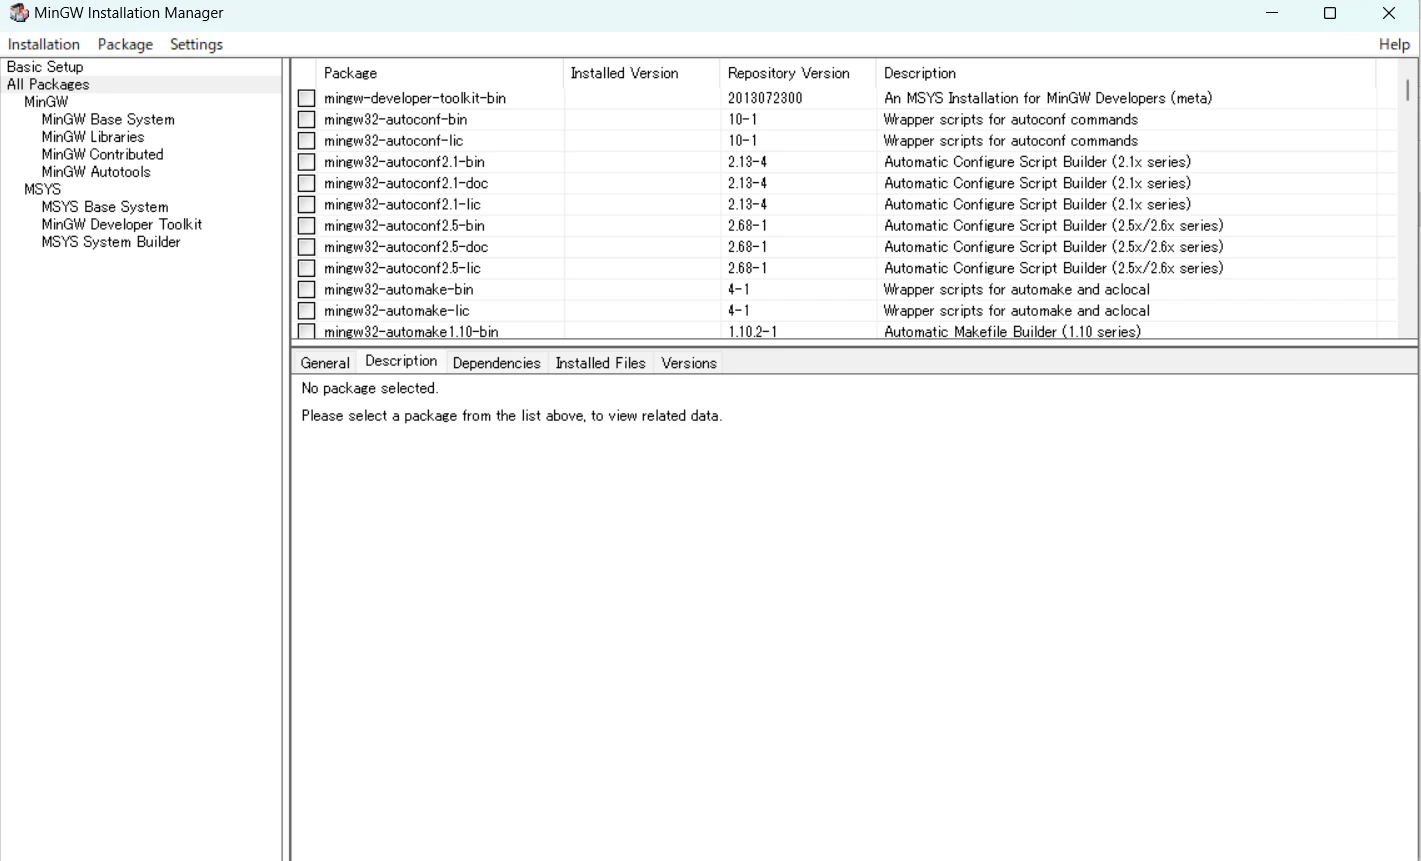Toggle checkbox for mingw-developer-toolkit-bin
Image resolution: width=1421 pixels, height=861 pixels.
point(306,99)
